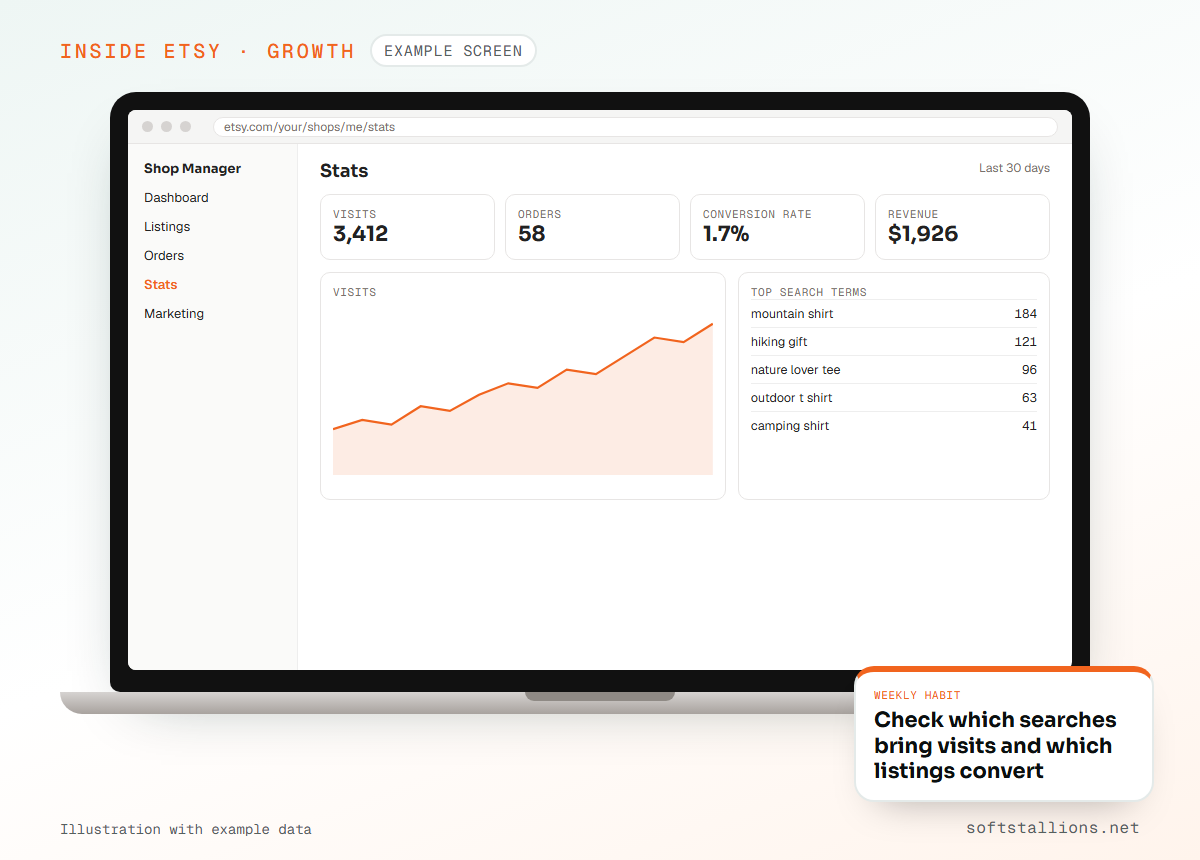Click the value 184 for mountain shirt
This screenshot has width=1200, height=860.
click(x=1025, y=314)
